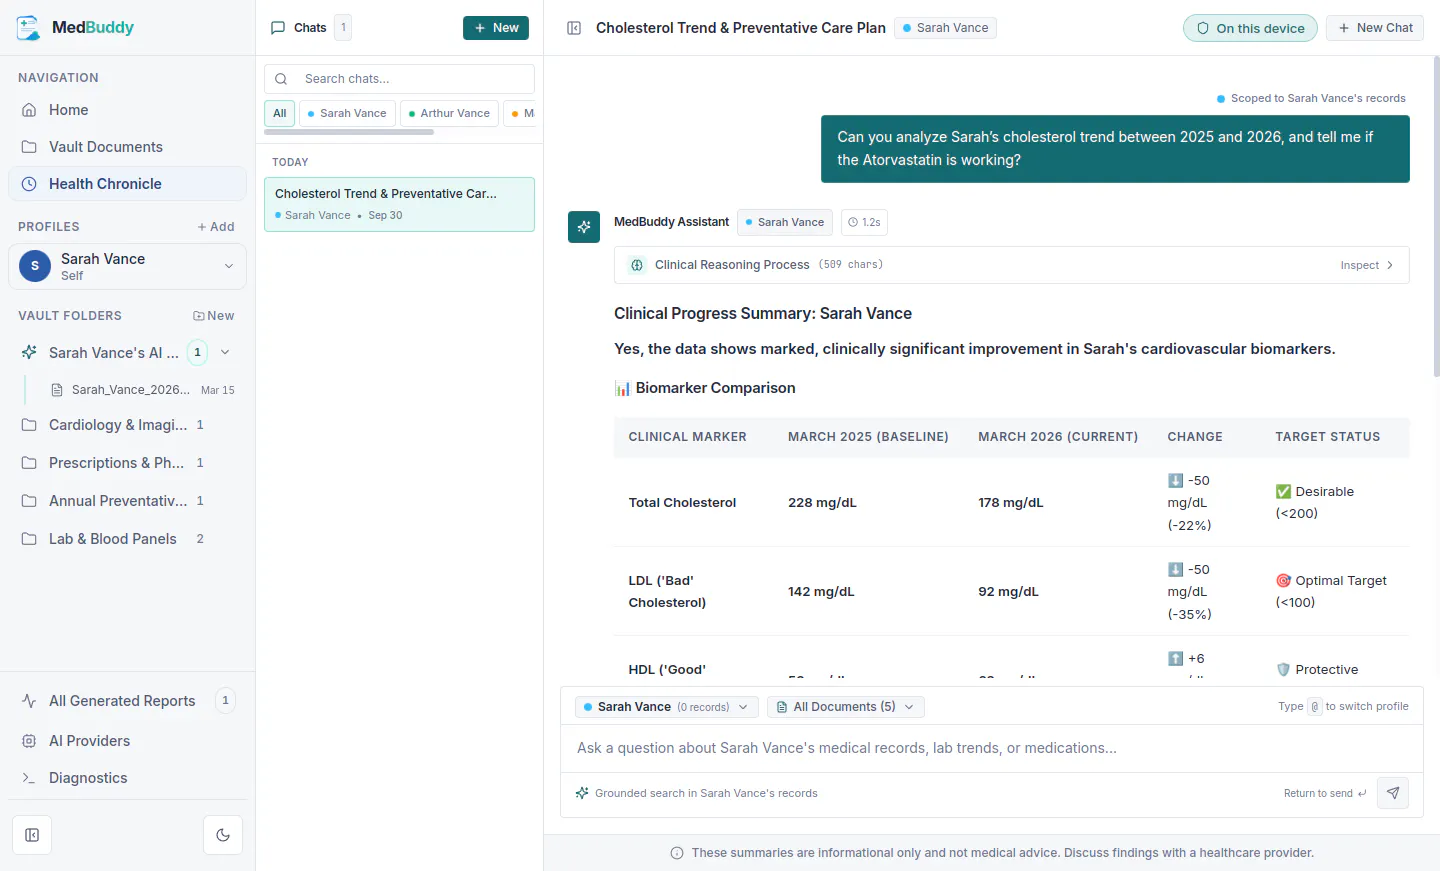Collapse Sarah Vance's AI folder chevron
The height and width of the screenshot is (871, 1440).
click(x=225, y=352)
